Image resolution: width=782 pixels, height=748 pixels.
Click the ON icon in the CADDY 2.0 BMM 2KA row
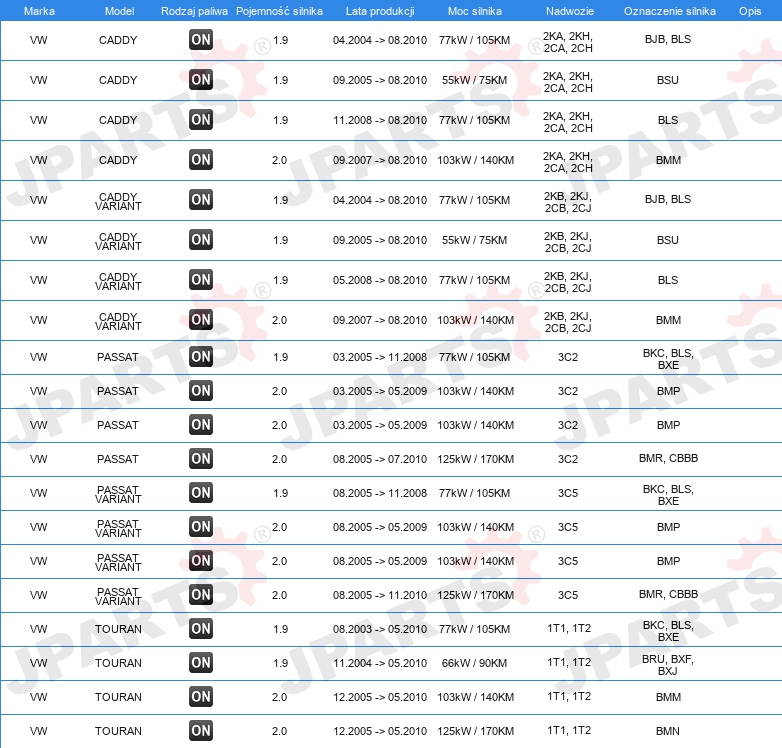click(201, 160)
